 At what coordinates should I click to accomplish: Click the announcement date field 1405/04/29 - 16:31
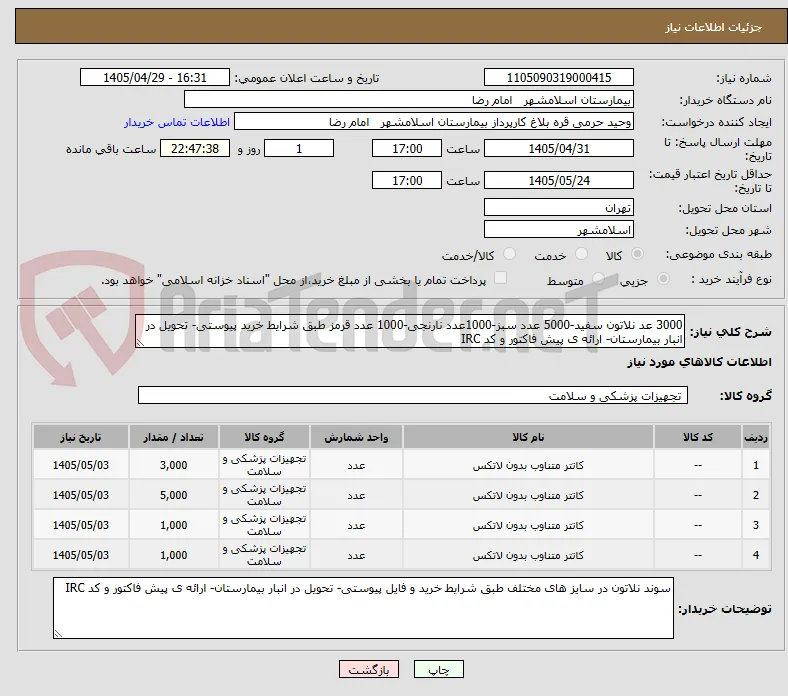155,77
